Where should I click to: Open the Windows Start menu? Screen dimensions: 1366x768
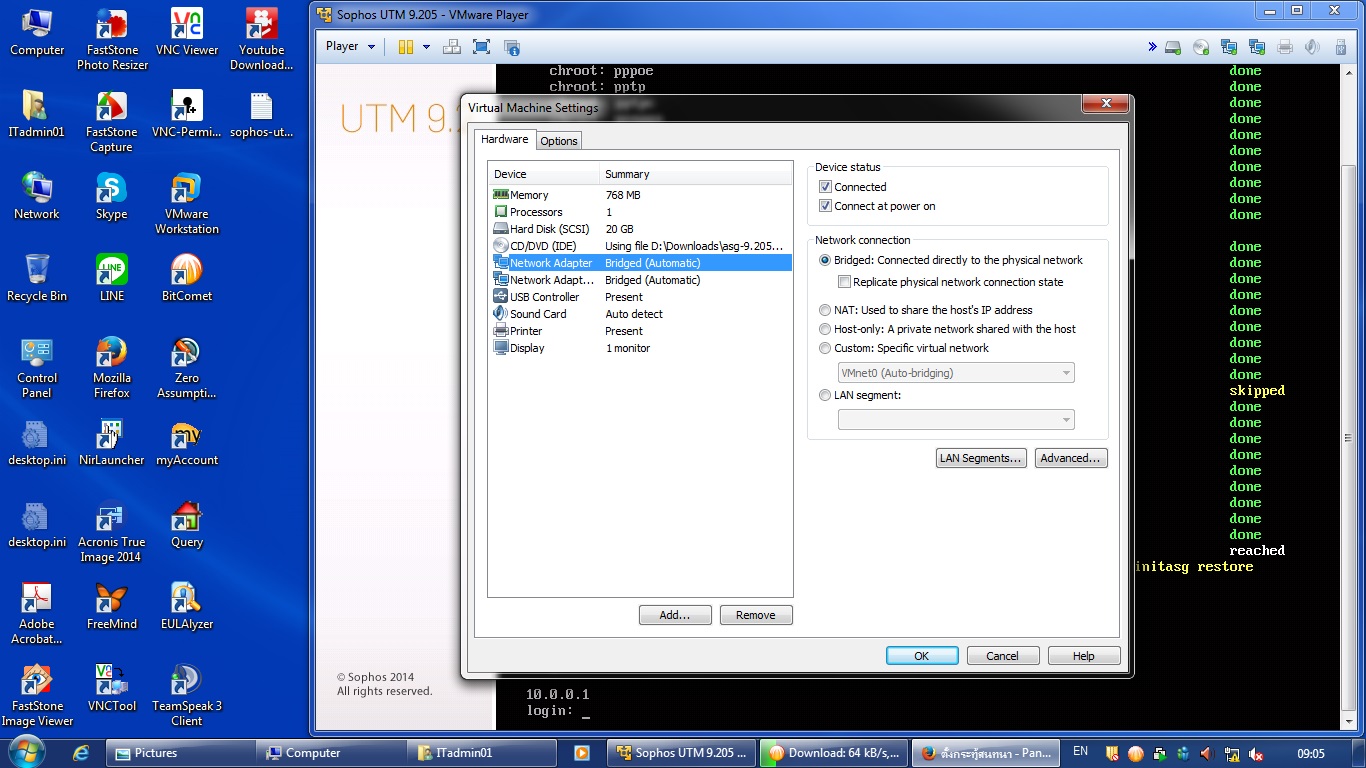click(25, 752)
